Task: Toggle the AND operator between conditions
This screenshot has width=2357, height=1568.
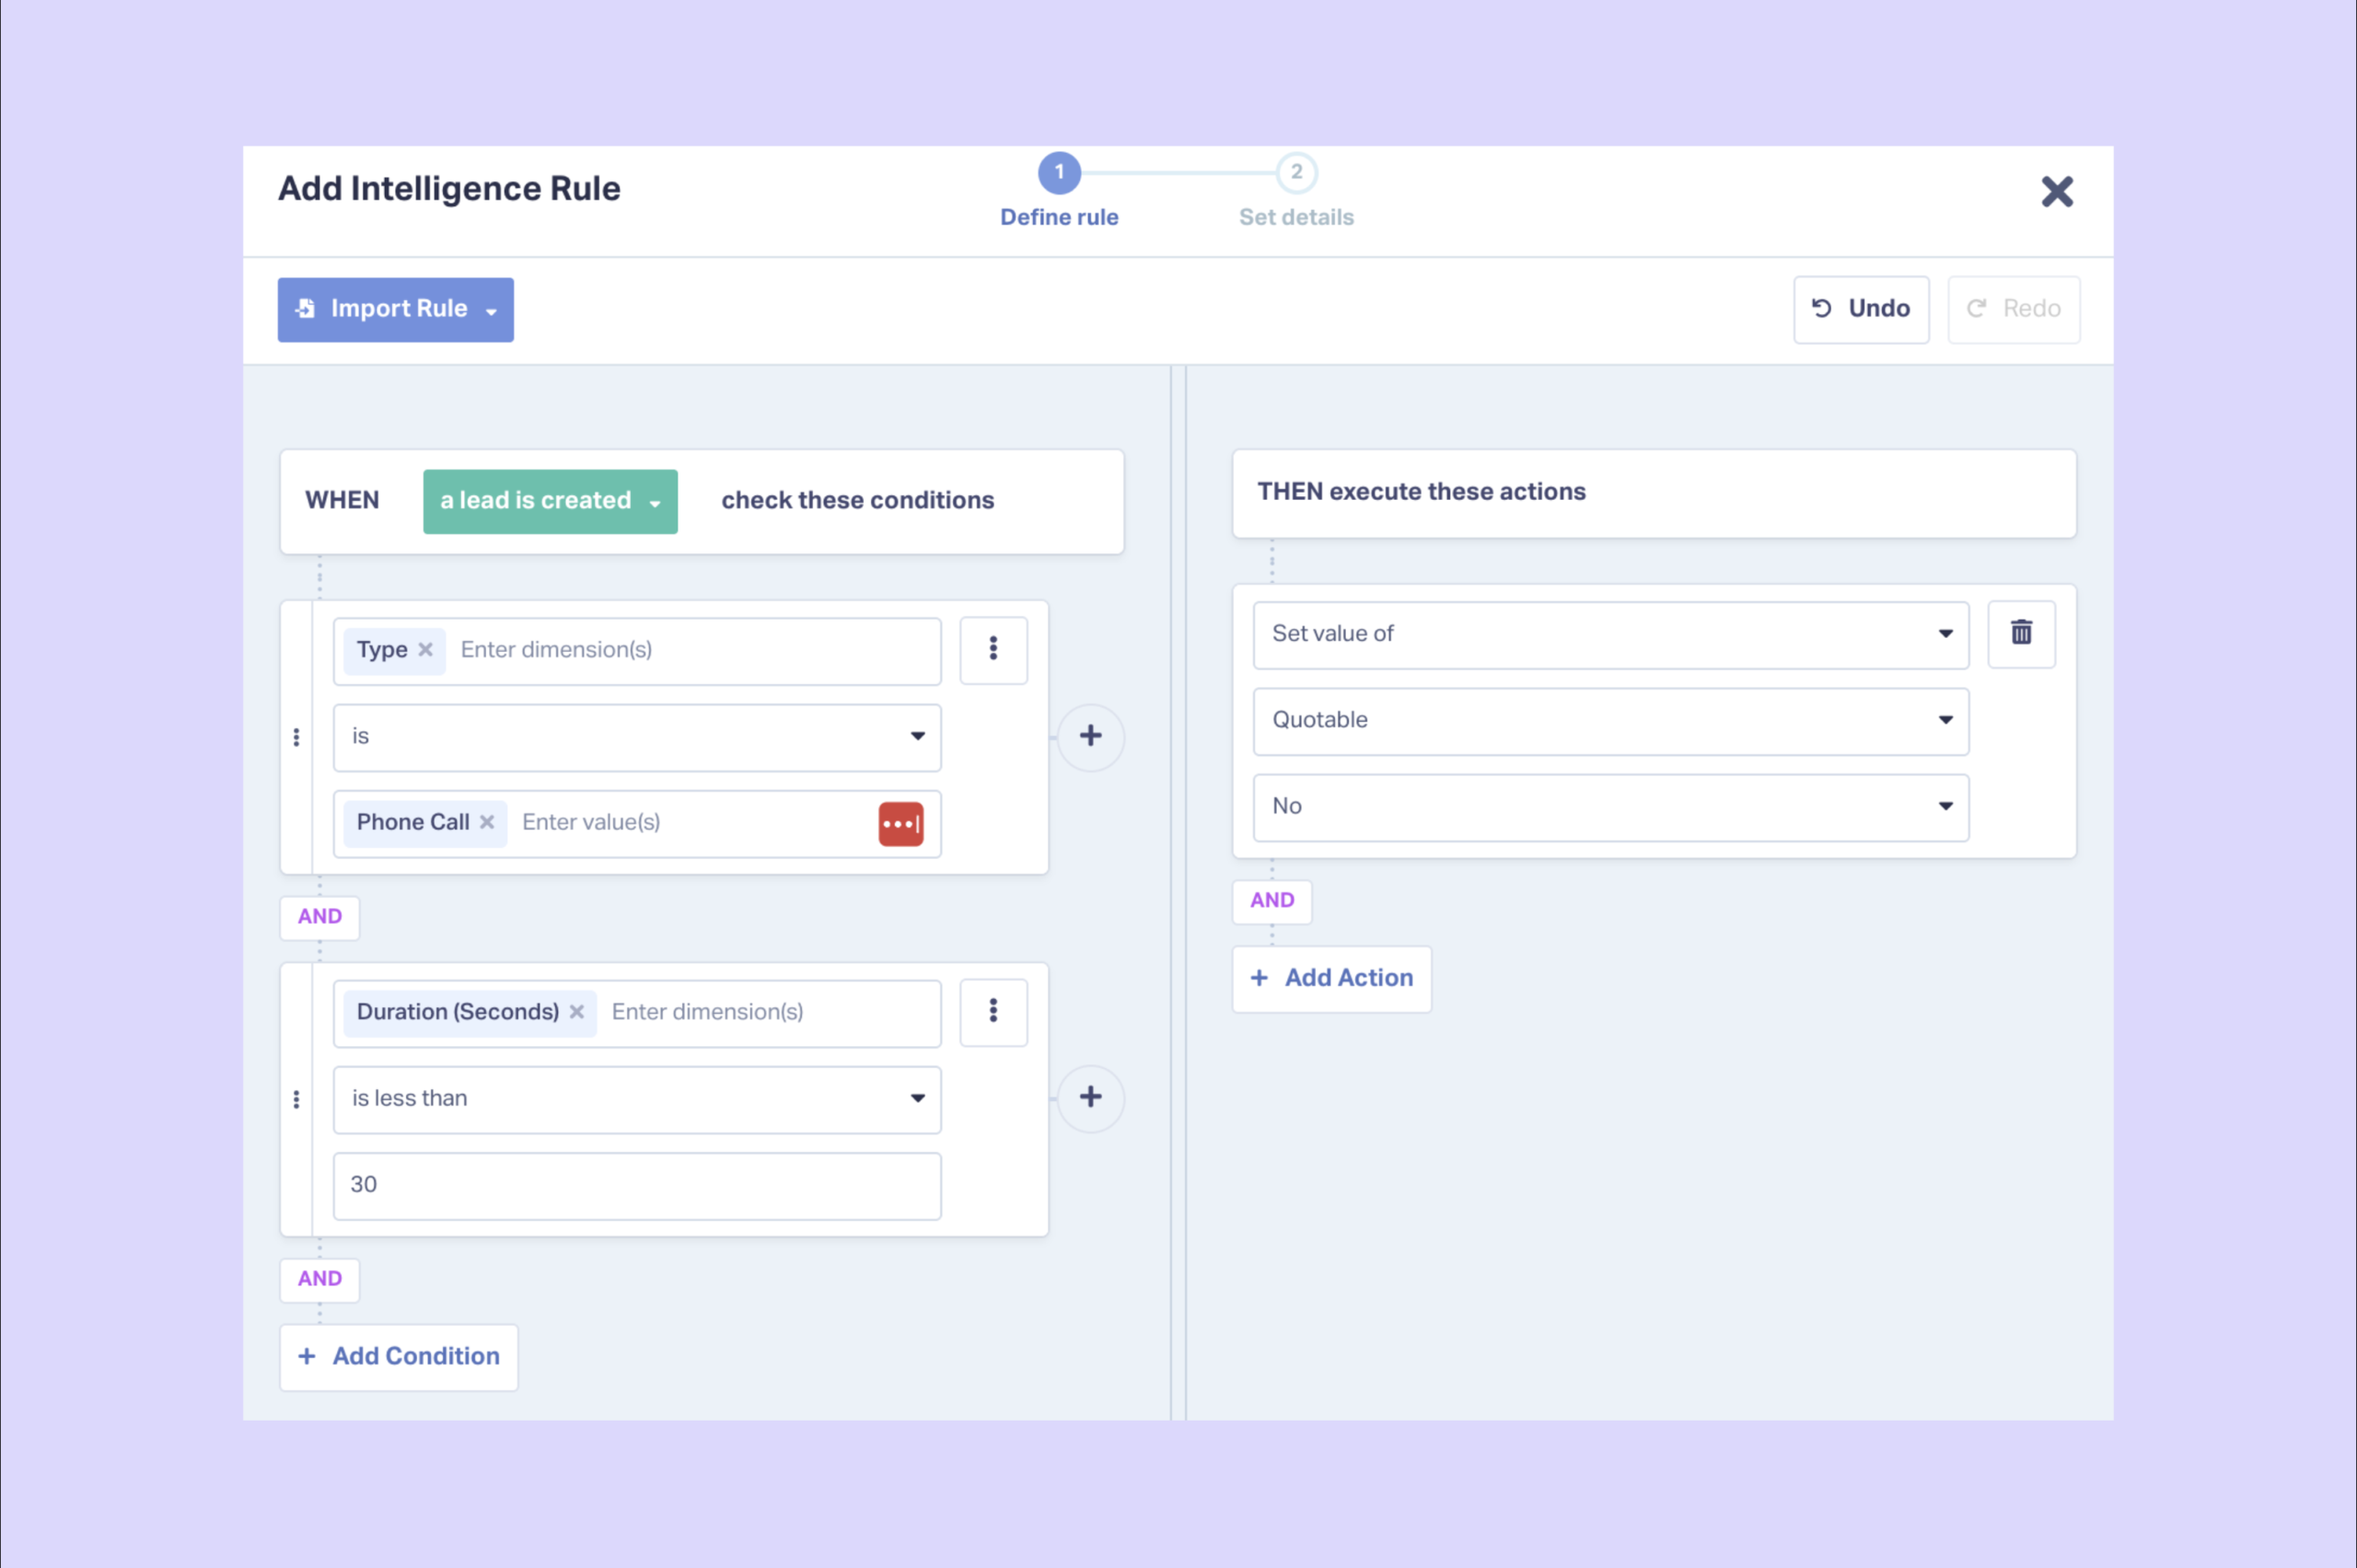Action: (320, 917)
